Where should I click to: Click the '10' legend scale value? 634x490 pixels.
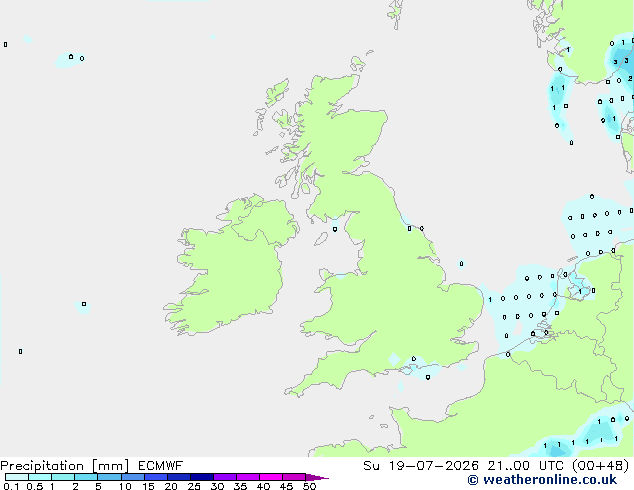click(125, 486)
